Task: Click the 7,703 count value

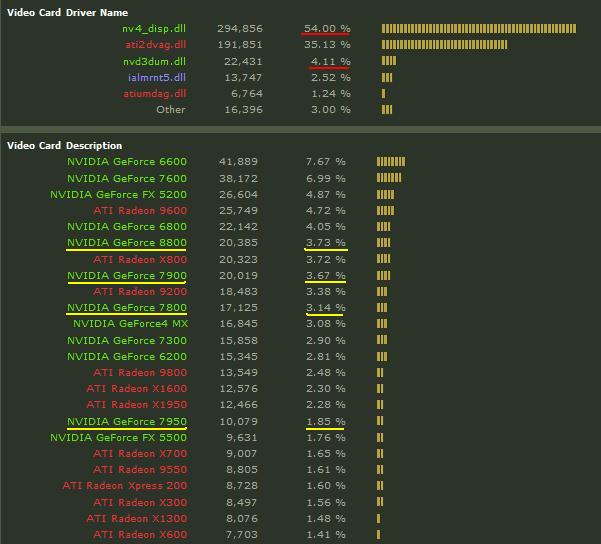Action: (x=241, y=535)
